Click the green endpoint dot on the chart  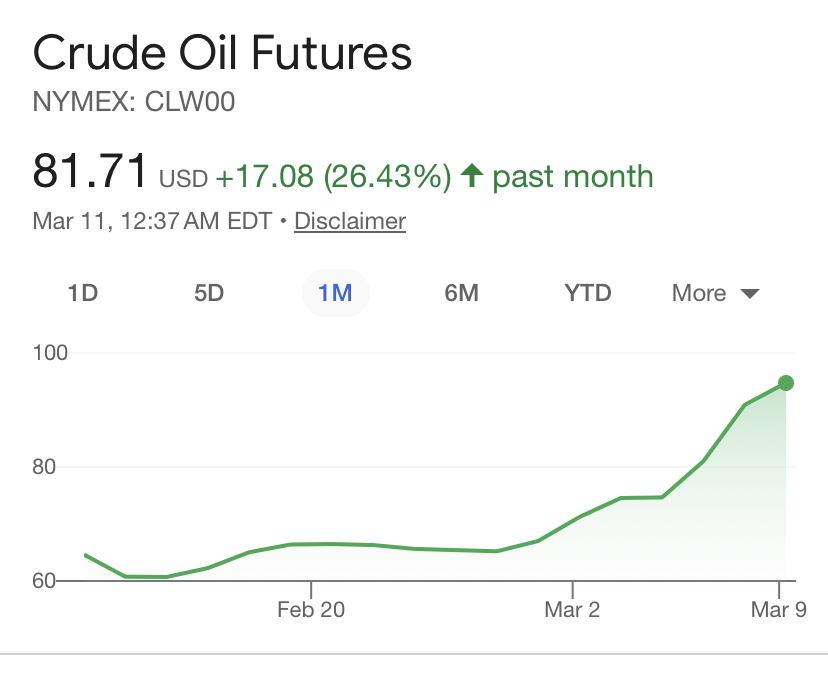[786, 383]
